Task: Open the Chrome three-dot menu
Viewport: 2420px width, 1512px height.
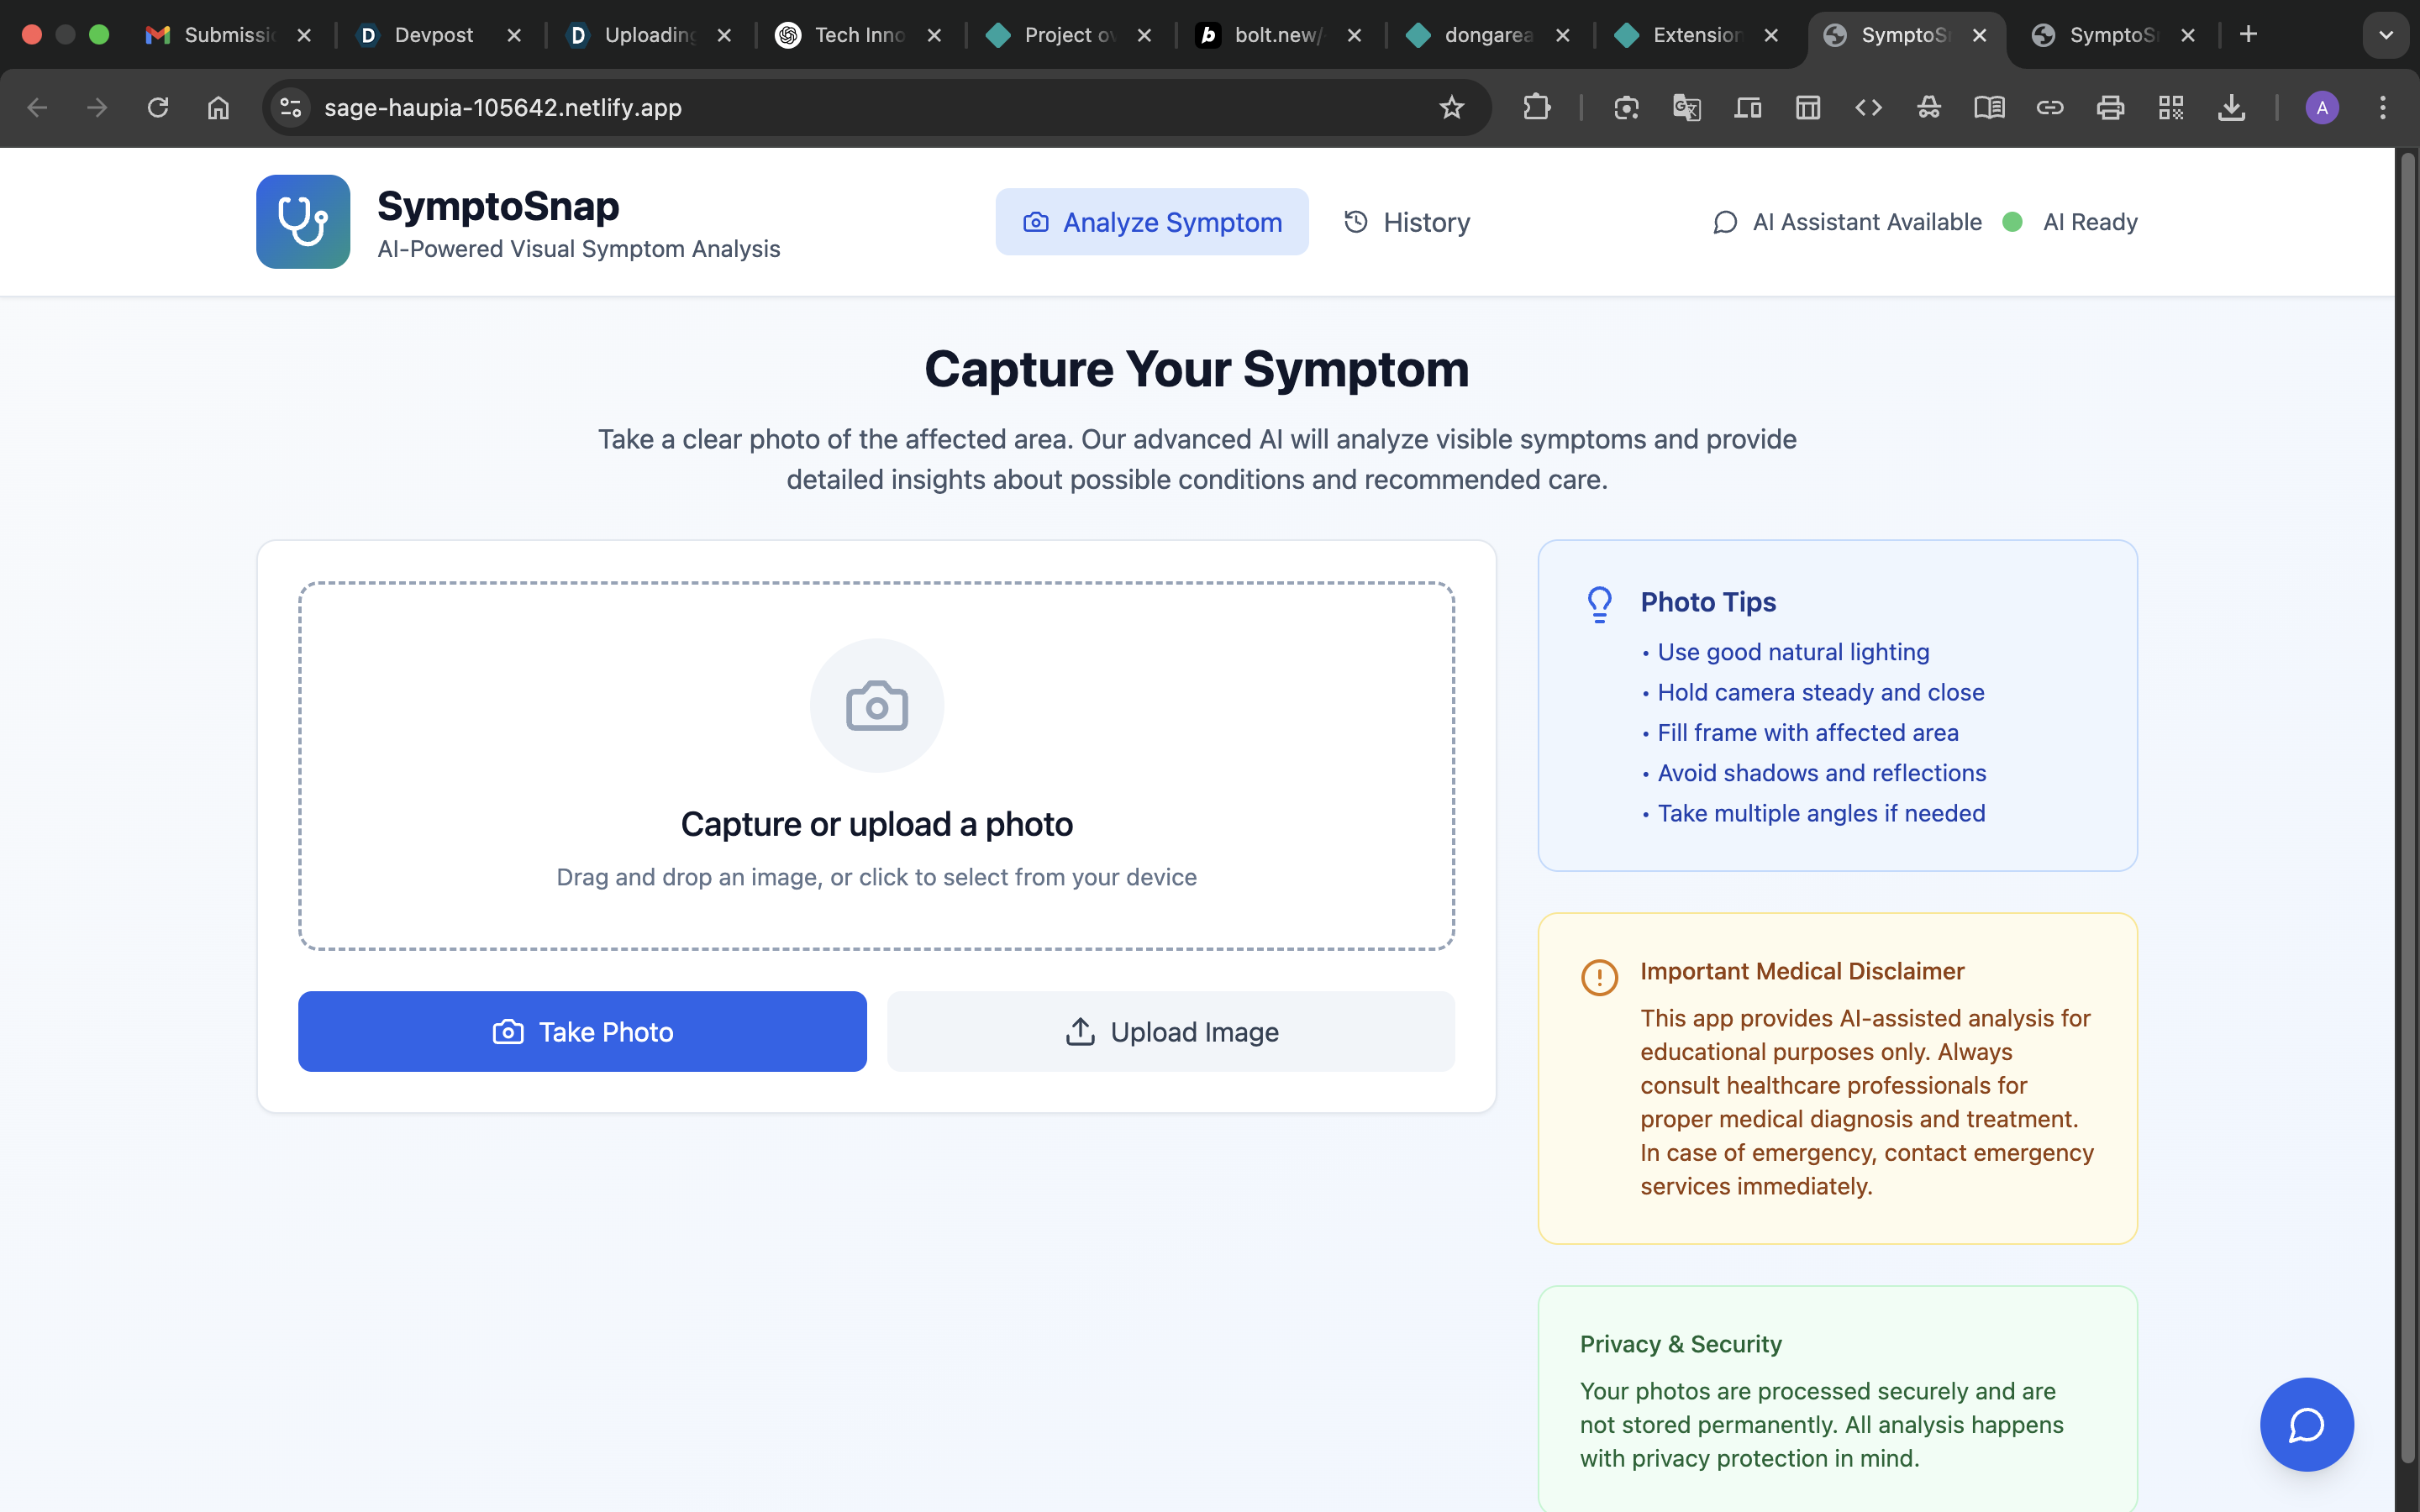Action: 2383,108
